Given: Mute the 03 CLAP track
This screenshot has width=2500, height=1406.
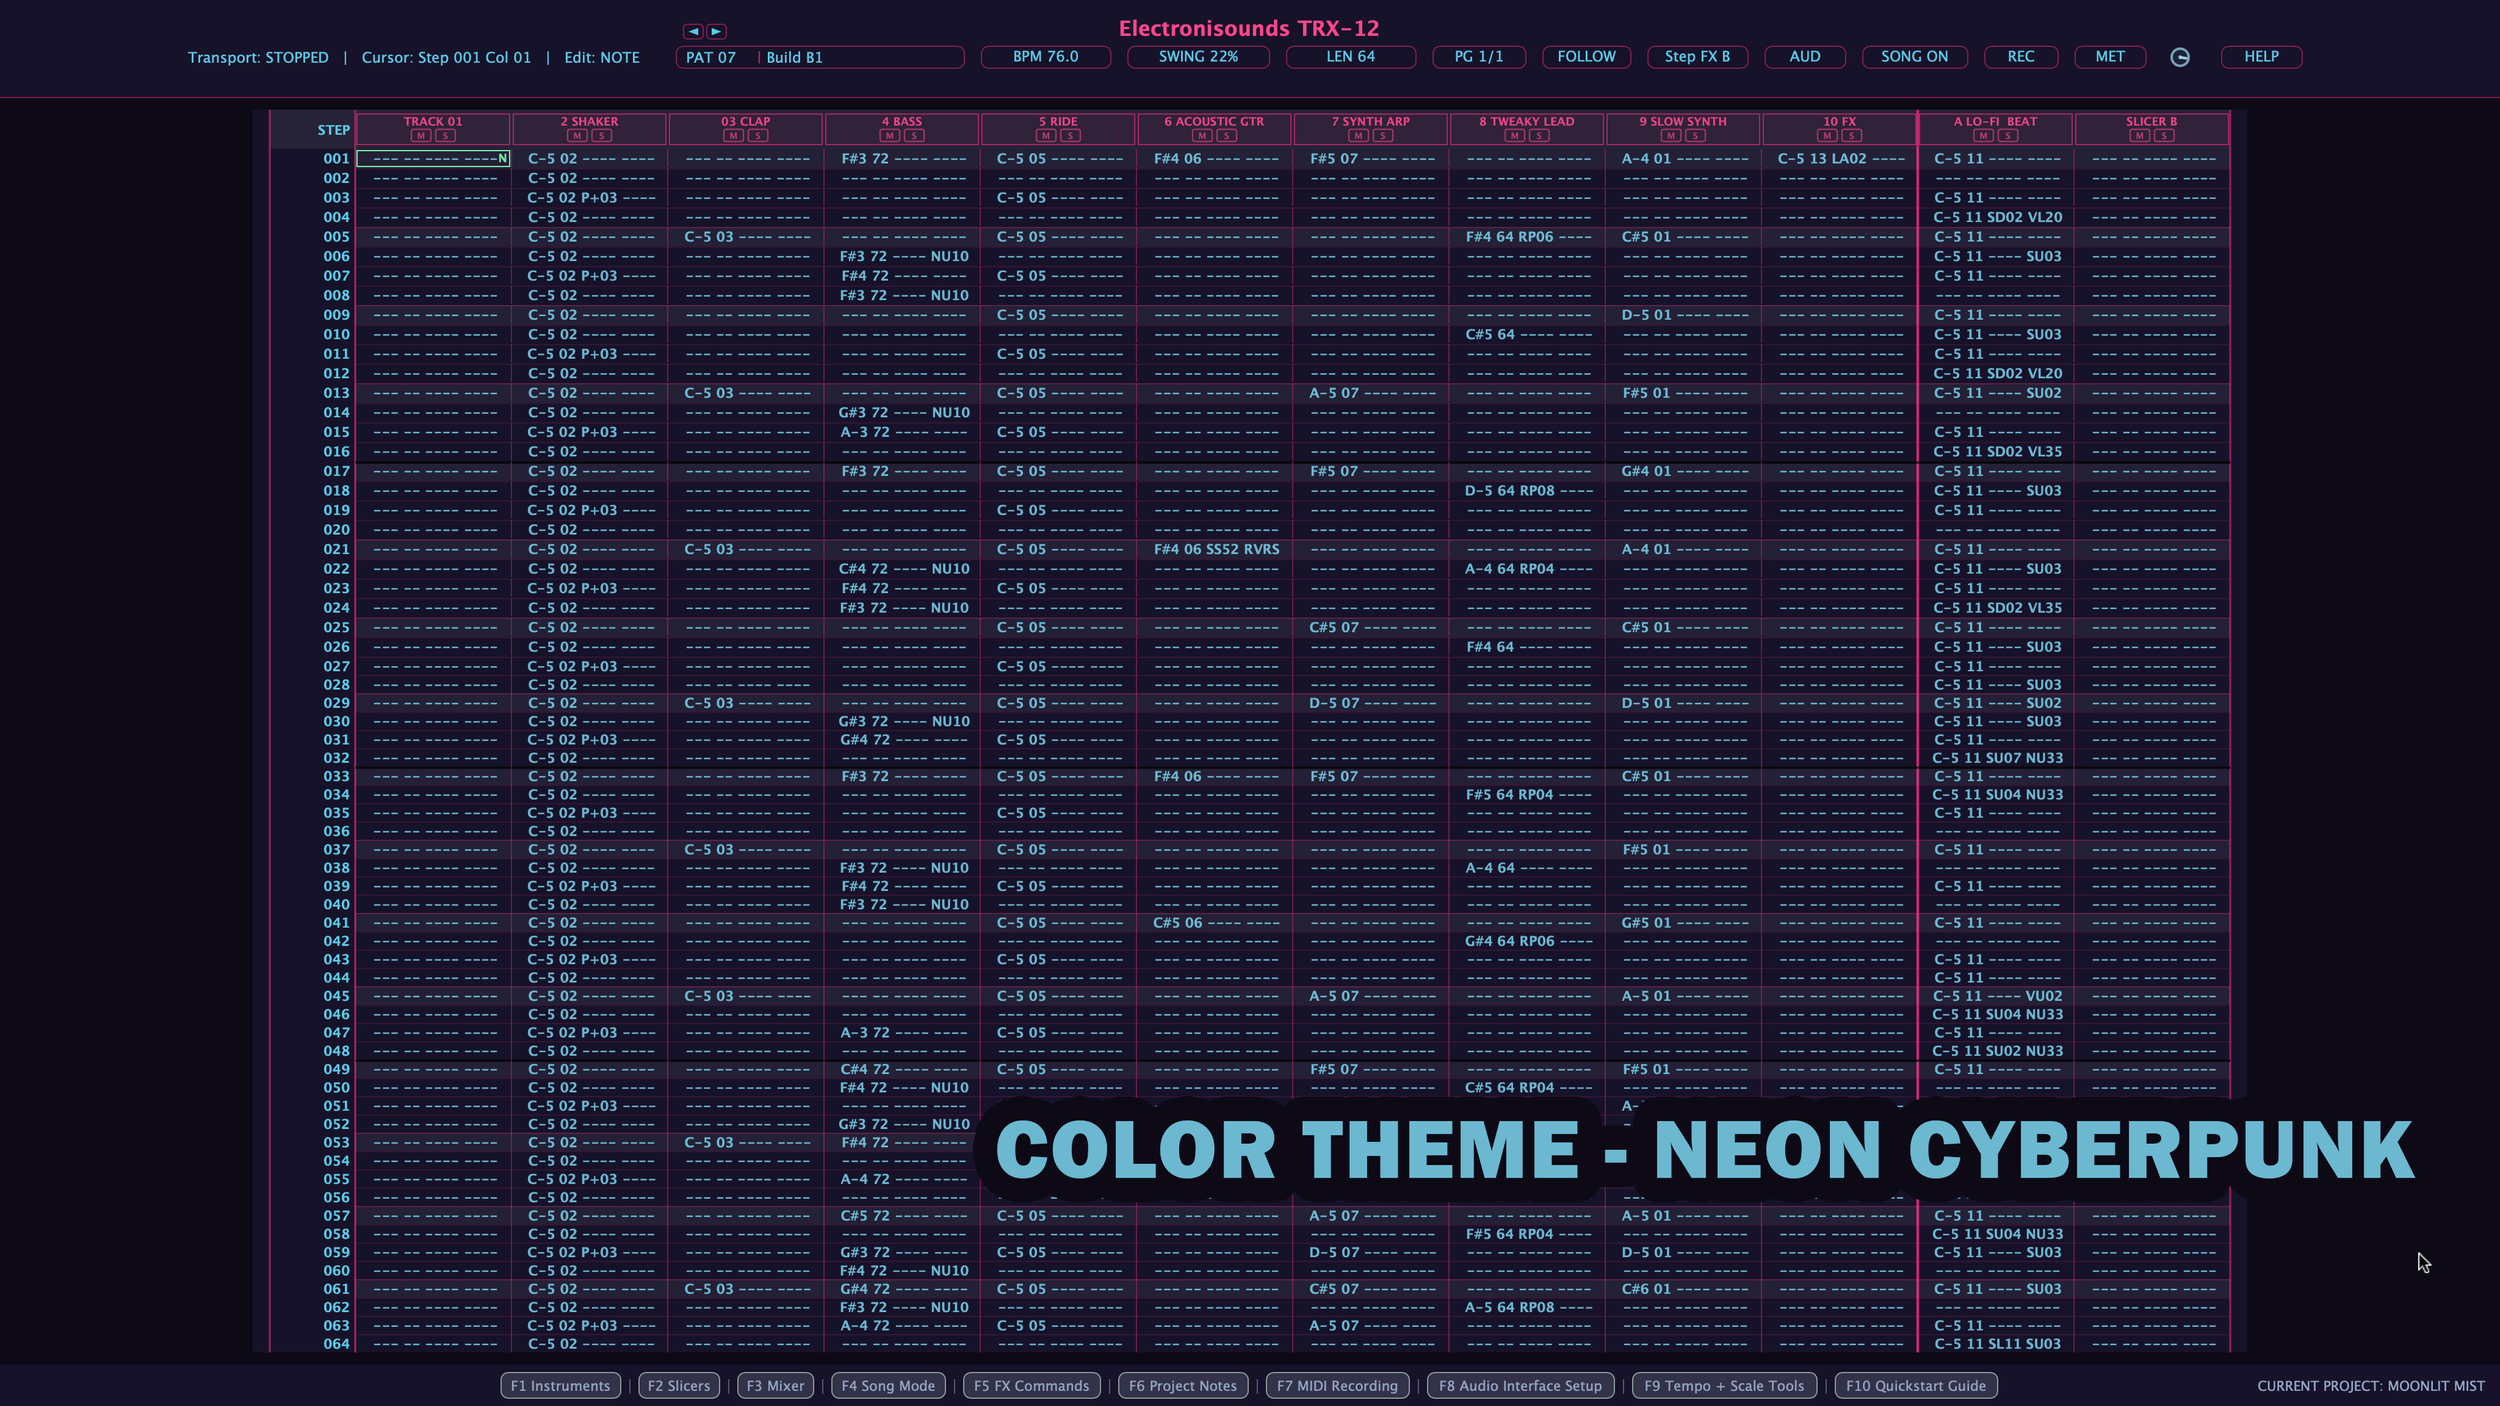Looking at the screenshot, I should [x=733, y=136].
